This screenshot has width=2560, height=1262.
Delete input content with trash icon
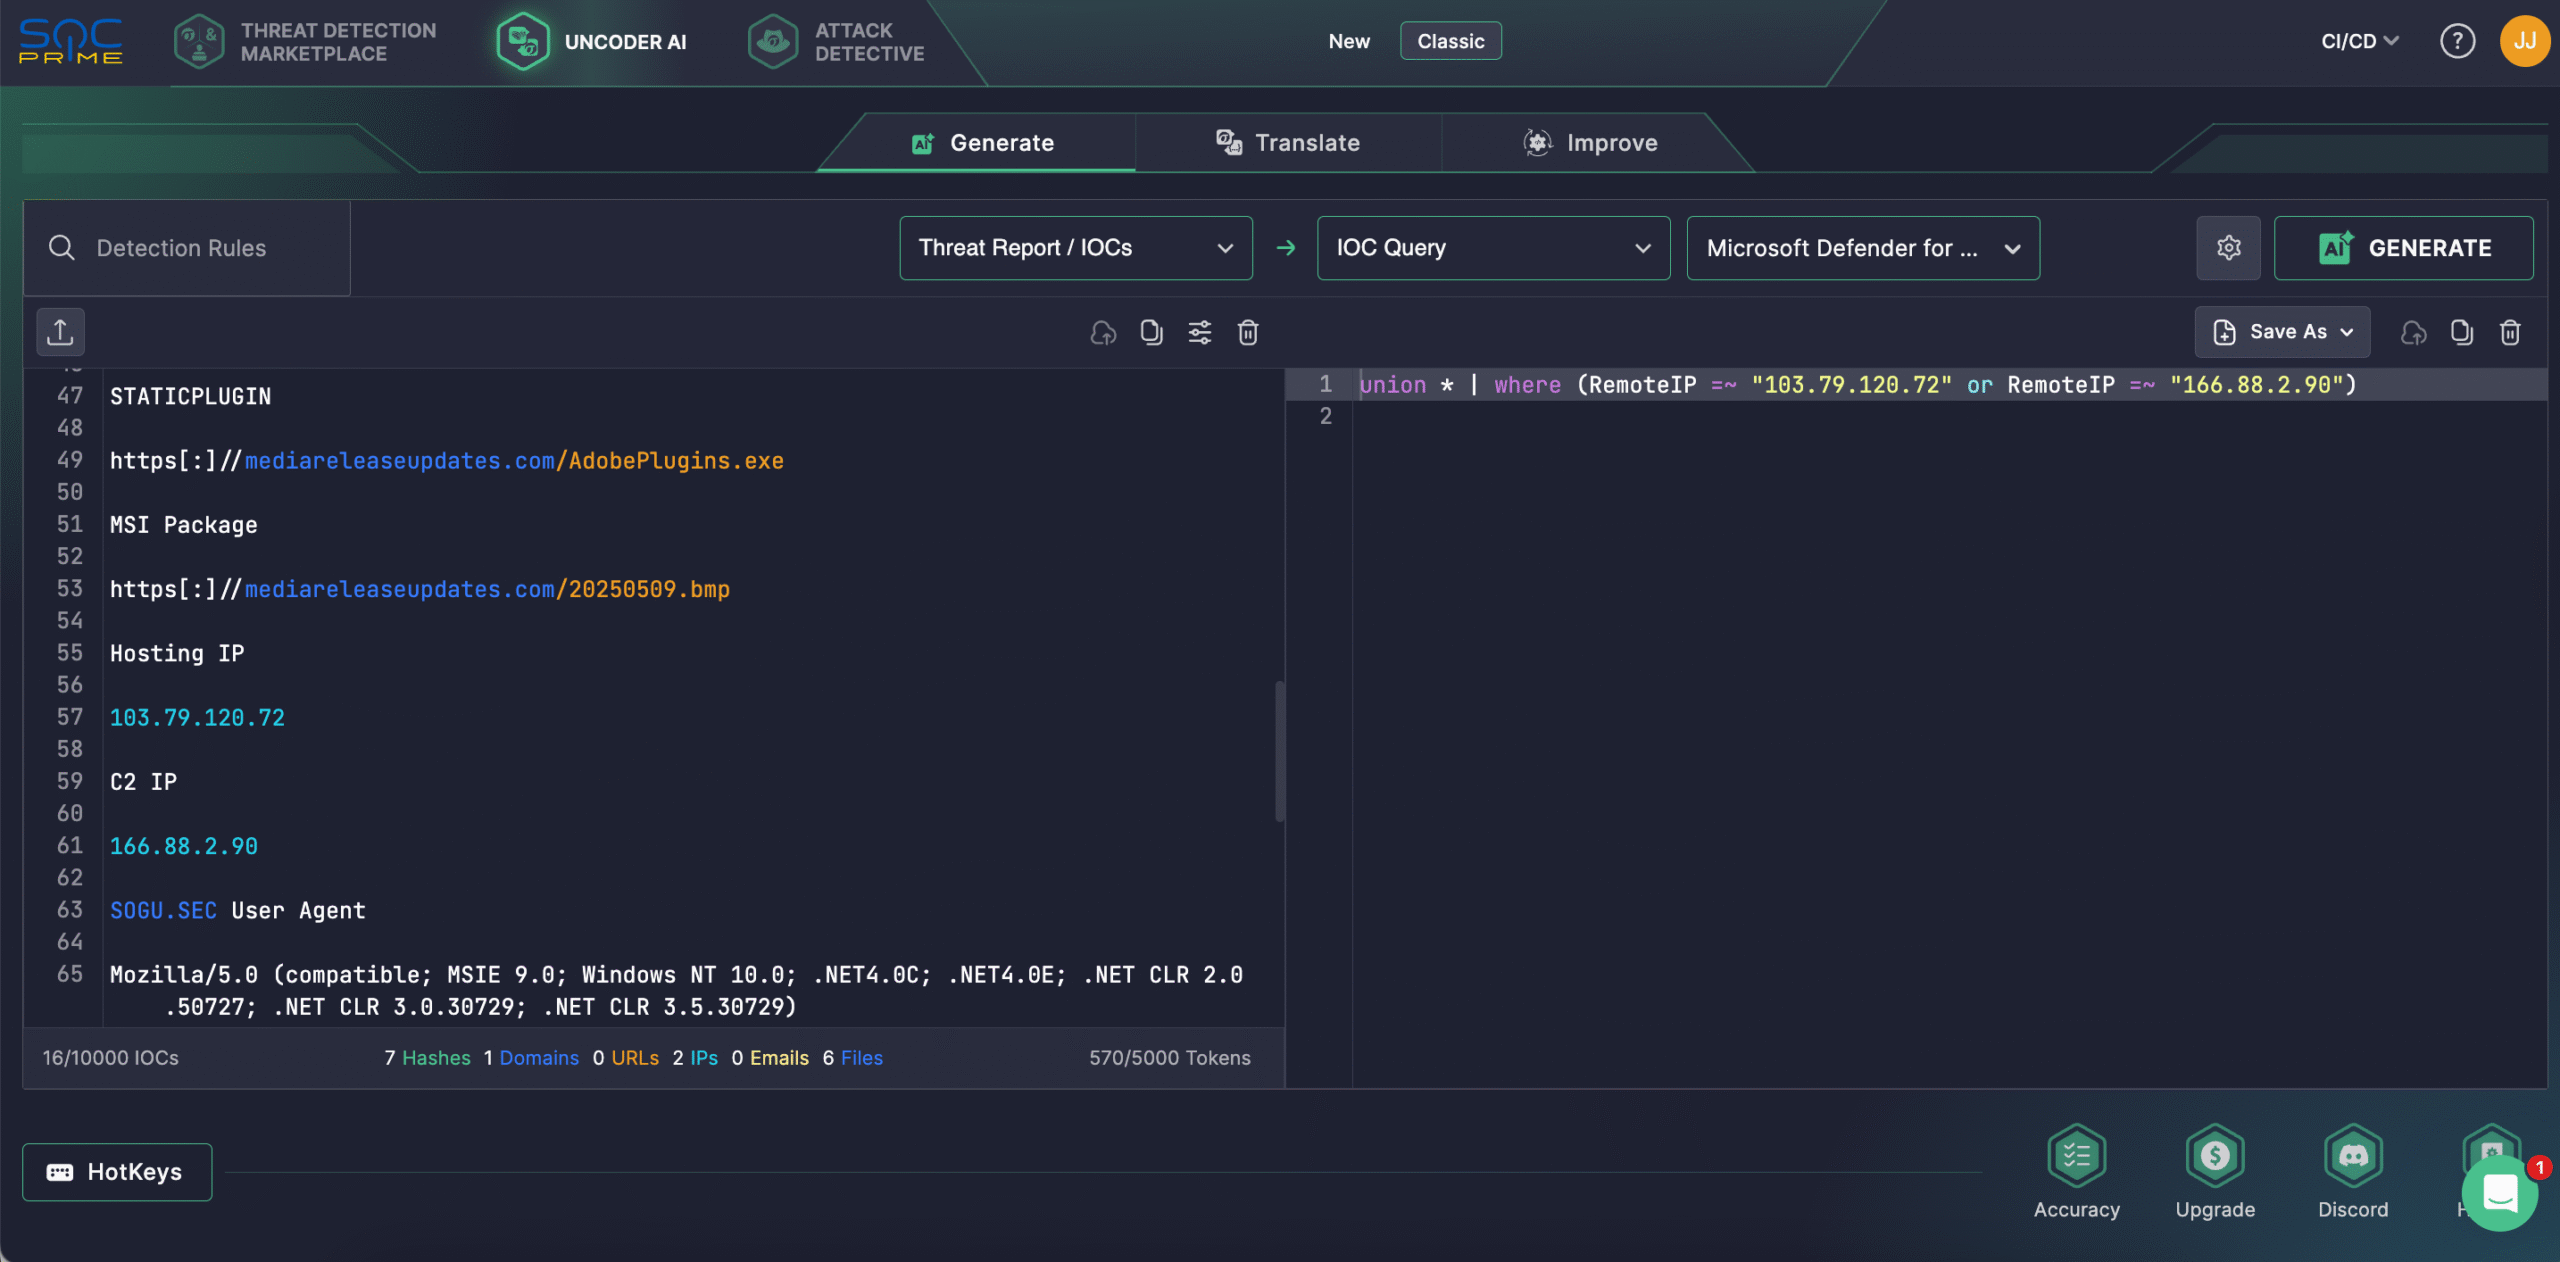[x=1248, y=332]
